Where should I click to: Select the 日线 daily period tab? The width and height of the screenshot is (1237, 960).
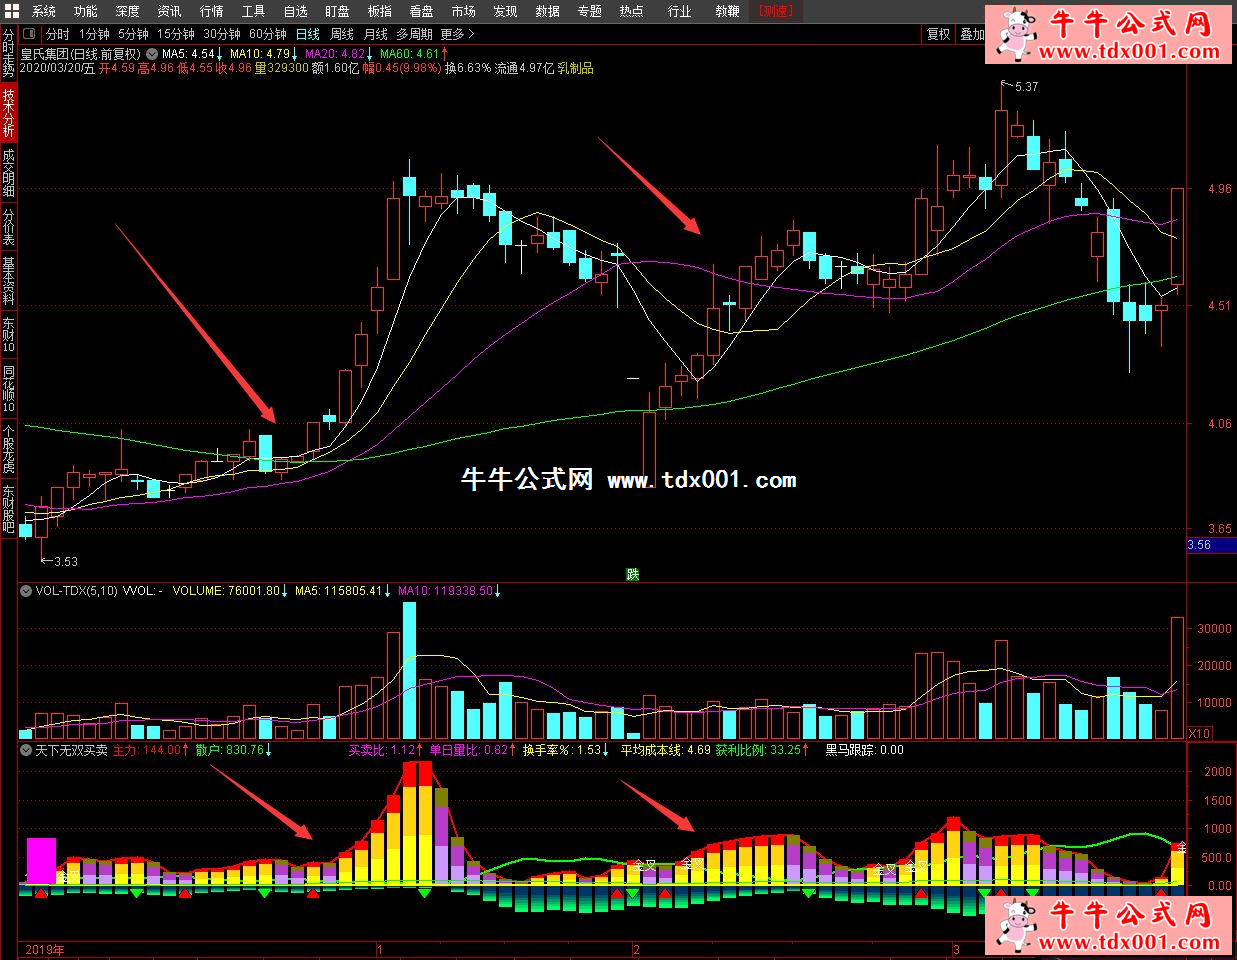coord(308,34)
